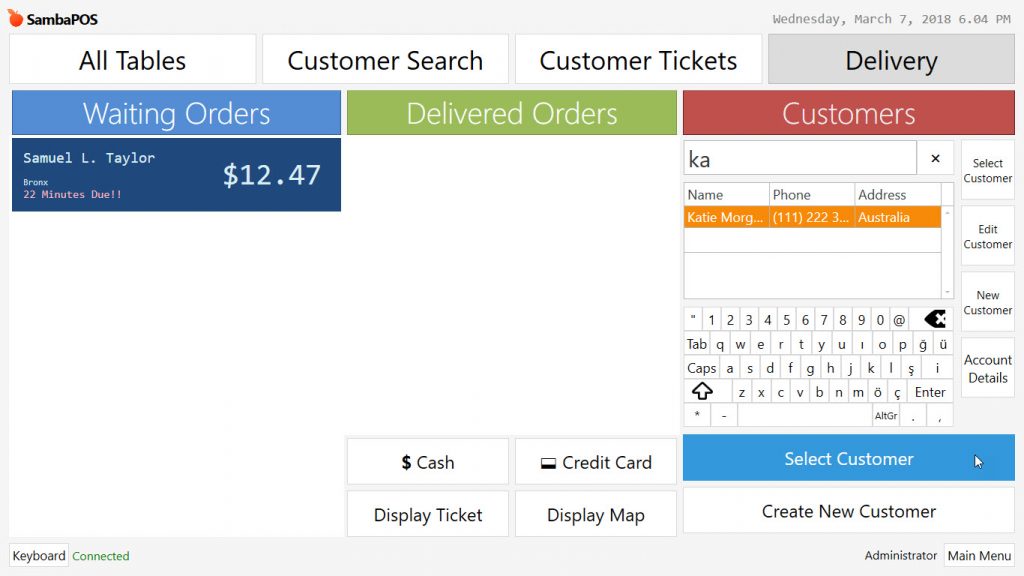Pay with the $ Cash button
Screen dimensions: 1024x576
428,462
